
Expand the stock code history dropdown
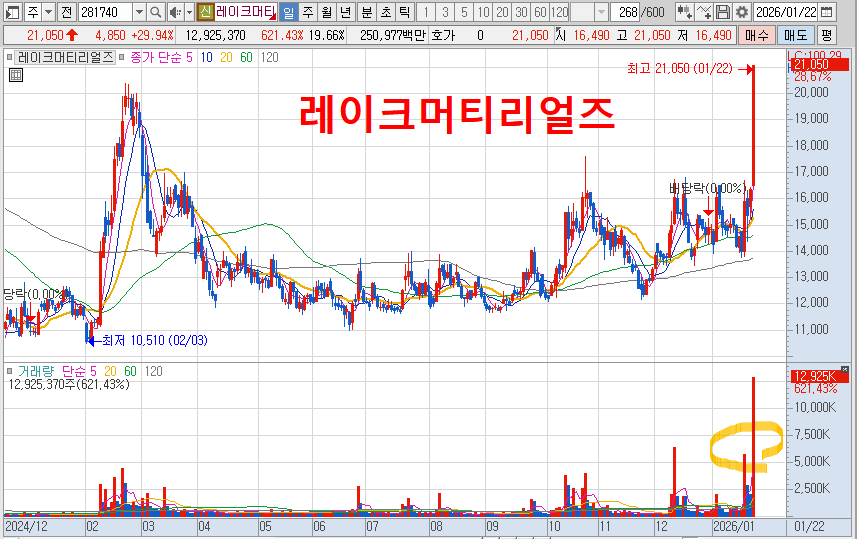click(139, 11)
